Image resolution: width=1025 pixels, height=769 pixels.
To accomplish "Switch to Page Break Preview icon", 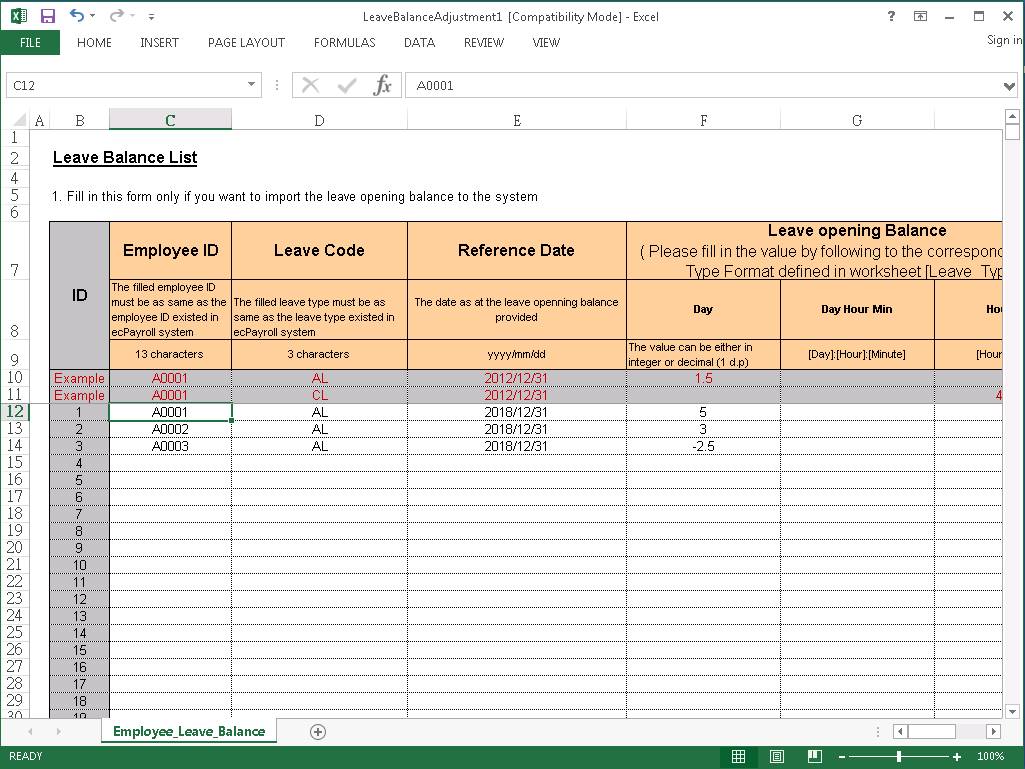I will tap(815, 757).
